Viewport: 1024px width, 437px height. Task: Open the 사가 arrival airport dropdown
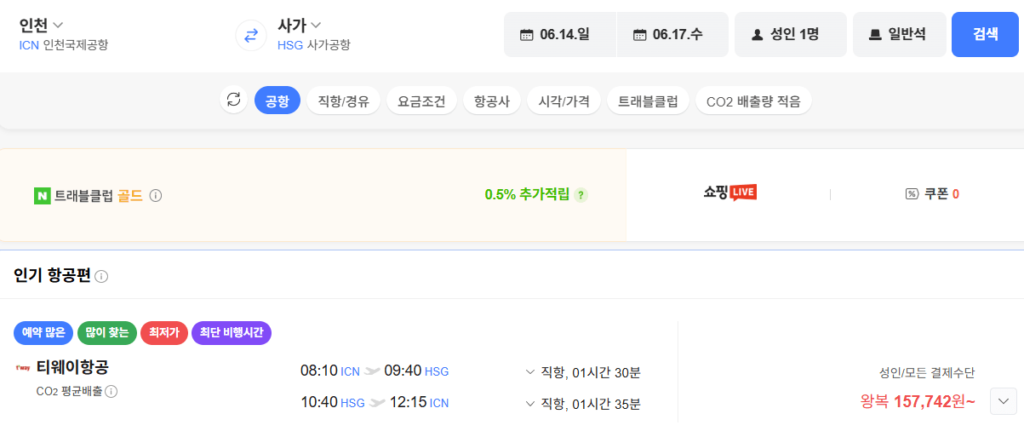click(299, 24)
